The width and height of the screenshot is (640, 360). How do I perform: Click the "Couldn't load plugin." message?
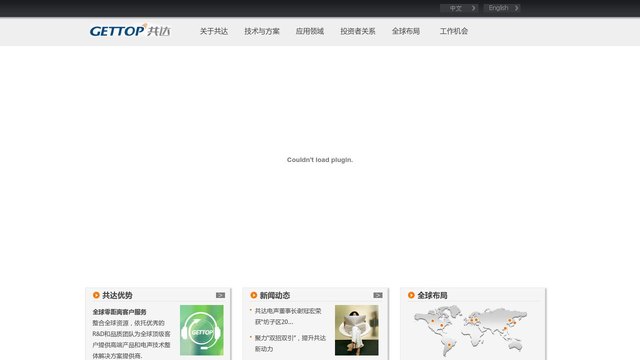click(320, 160)
